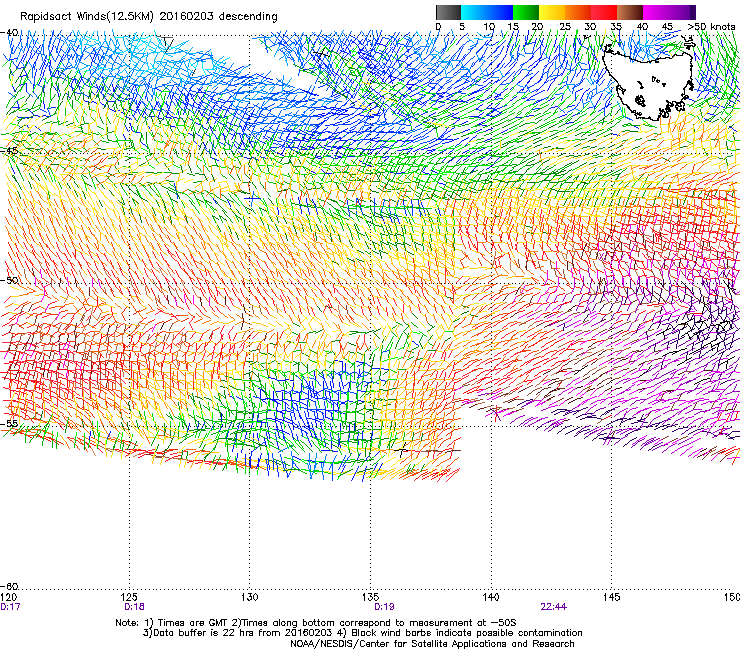Click the 'D:18' purple pass time label
This screenshot has height=650, width=740.
(134, 607)
